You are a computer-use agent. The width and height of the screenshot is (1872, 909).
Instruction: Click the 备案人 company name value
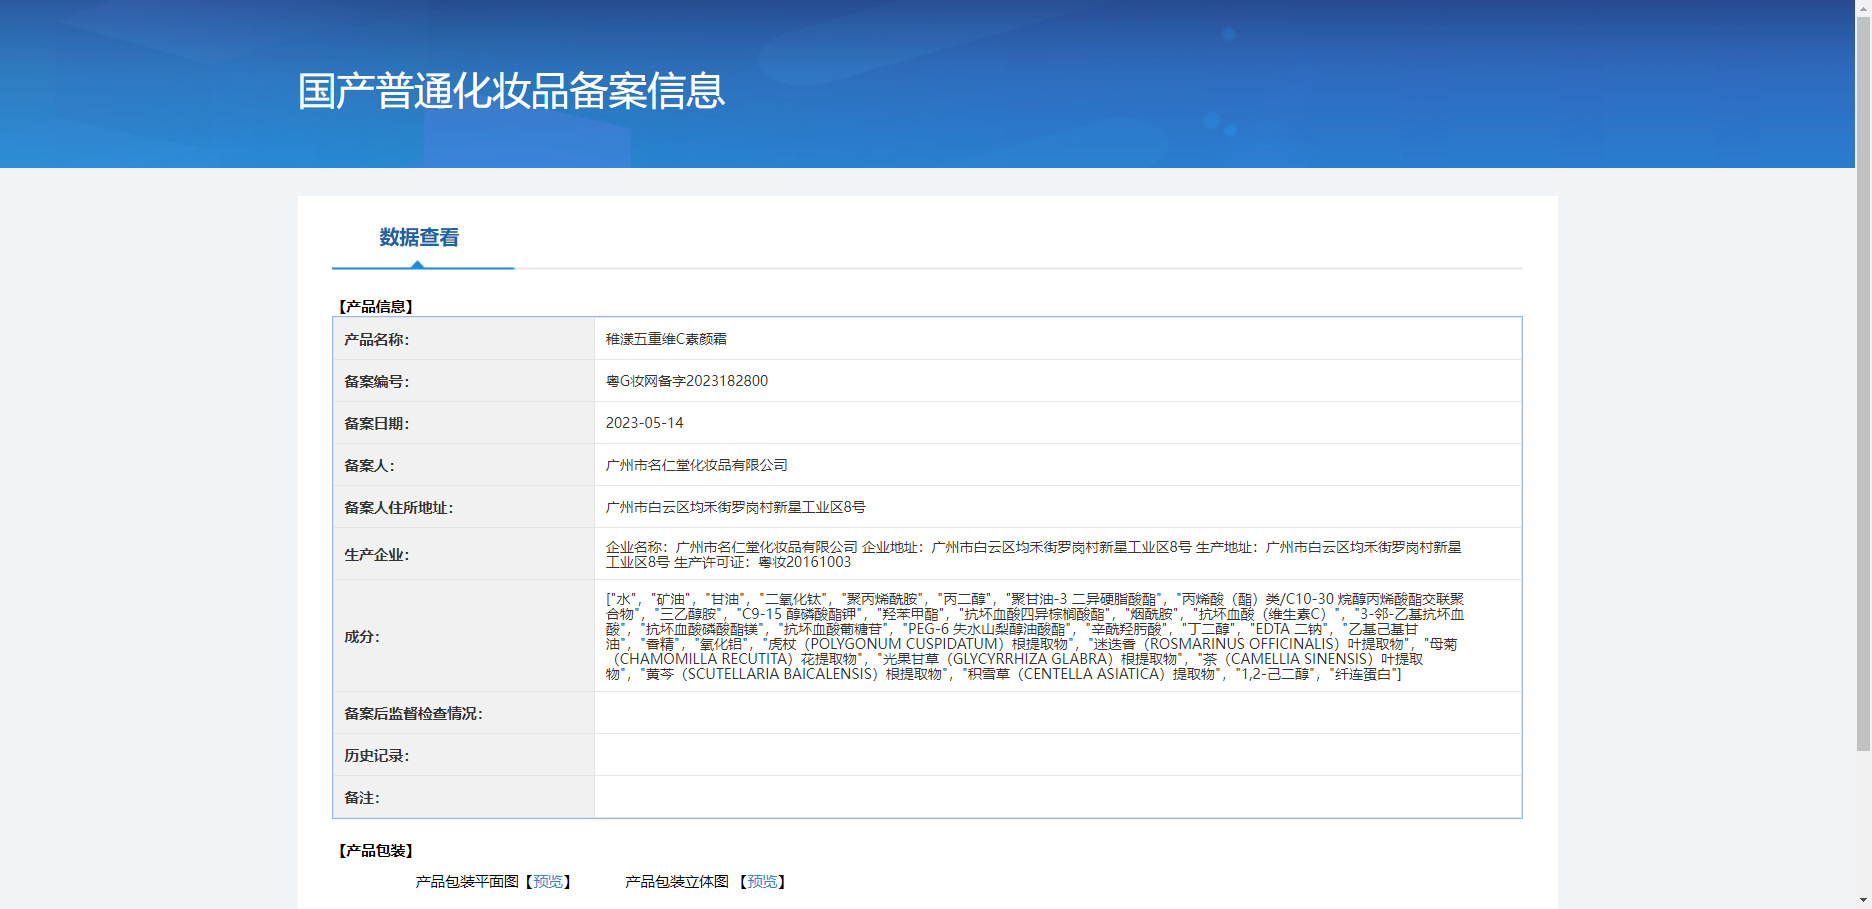(x=696, y=465)
